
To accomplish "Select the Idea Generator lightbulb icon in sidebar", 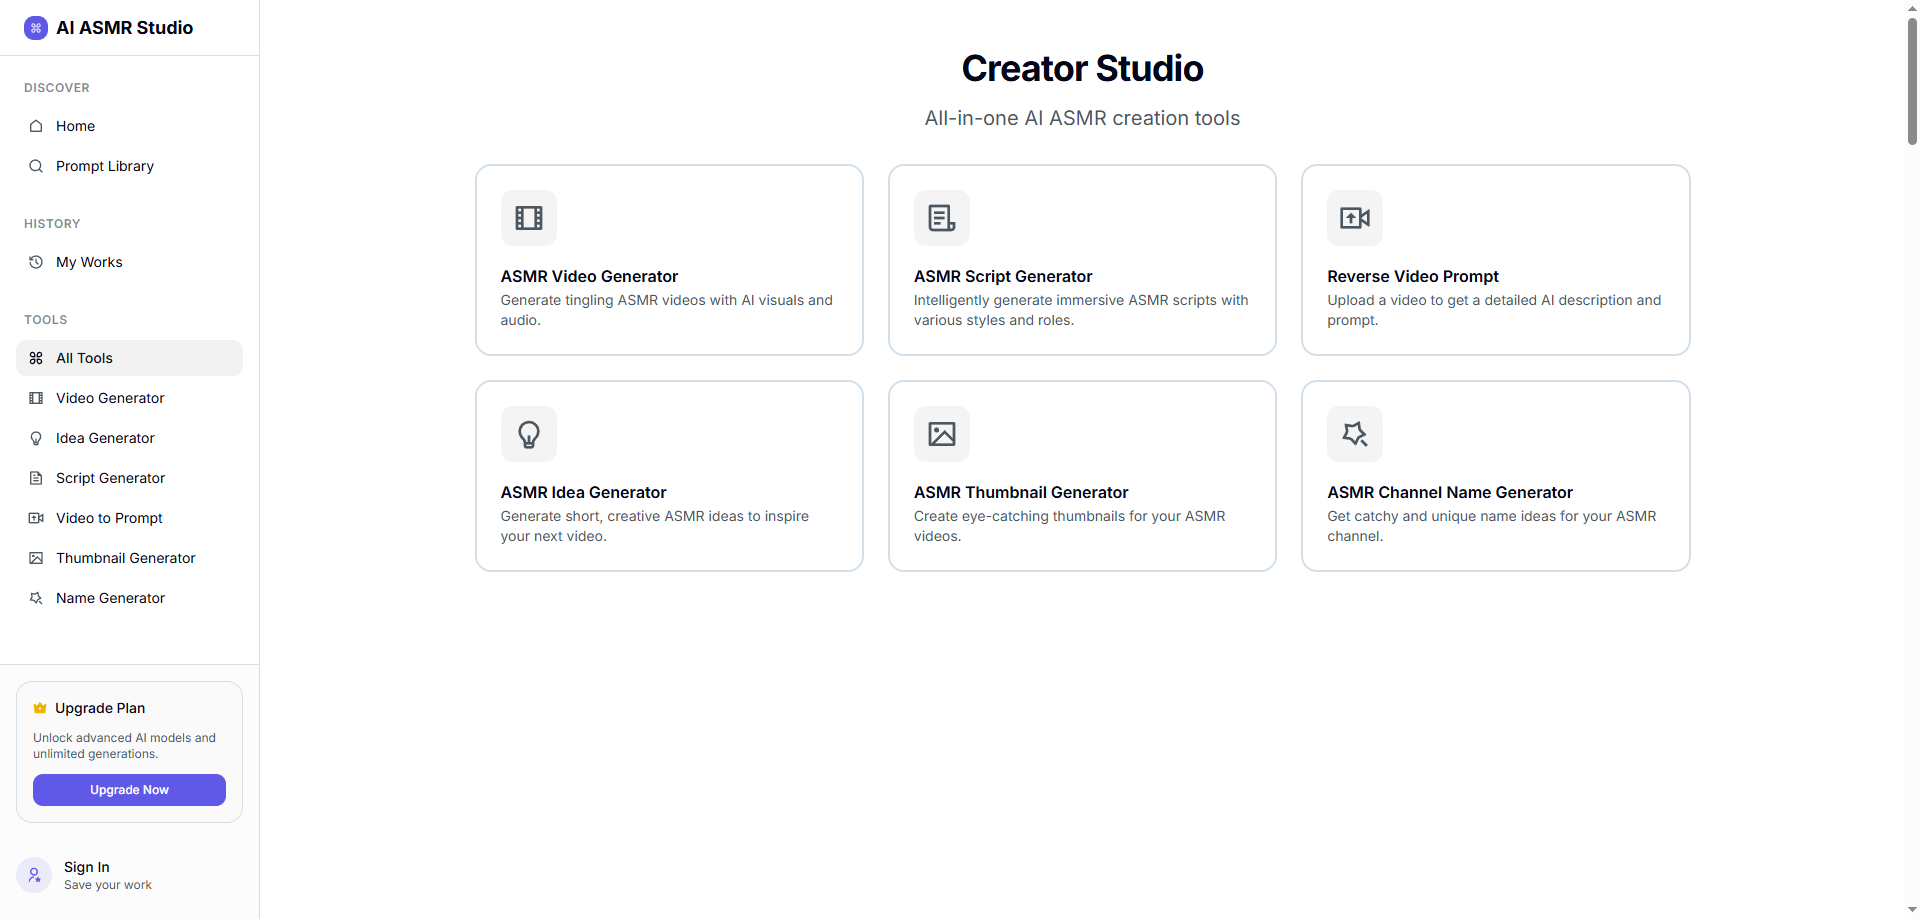I will [x=36, y=438].
